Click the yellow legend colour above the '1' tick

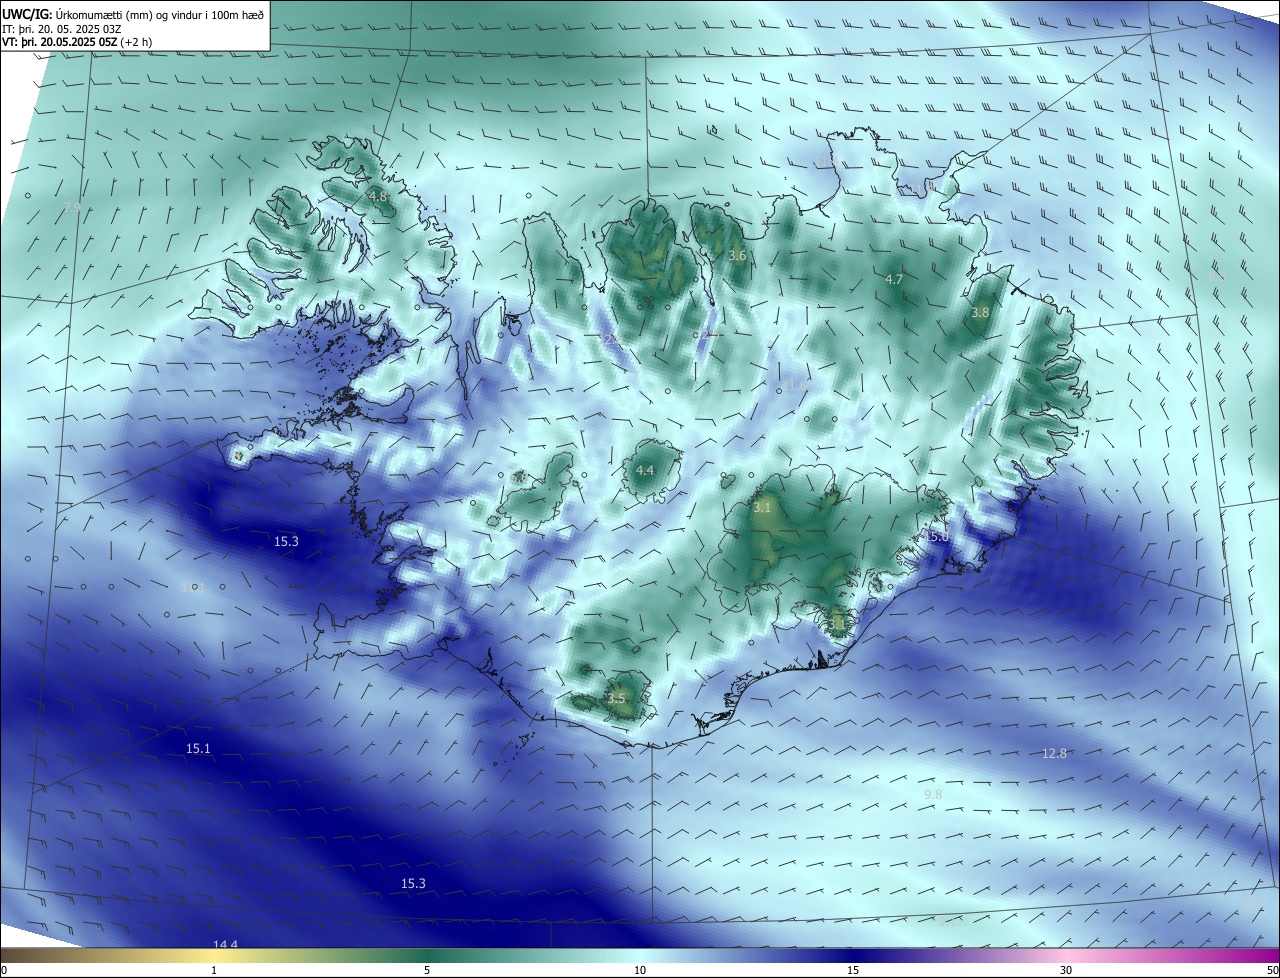click(x=214, y=955)
